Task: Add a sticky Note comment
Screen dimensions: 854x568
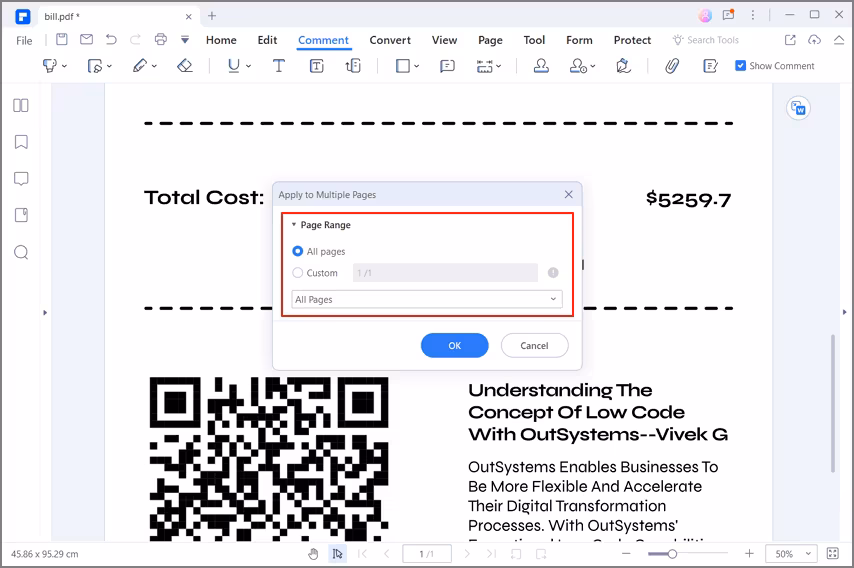Action: [447, 66]
